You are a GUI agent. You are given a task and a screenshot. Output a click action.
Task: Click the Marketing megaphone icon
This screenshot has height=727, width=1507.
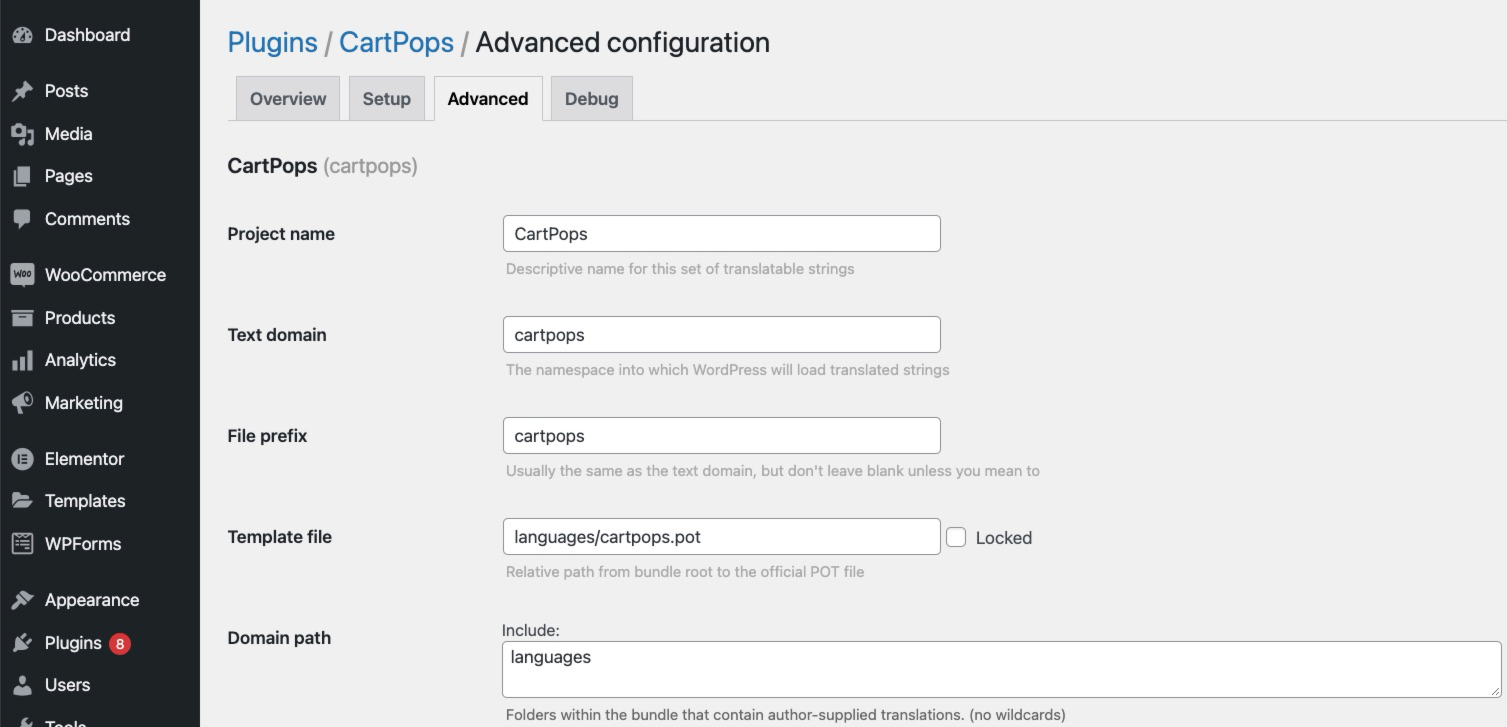(x=21, y=402)
